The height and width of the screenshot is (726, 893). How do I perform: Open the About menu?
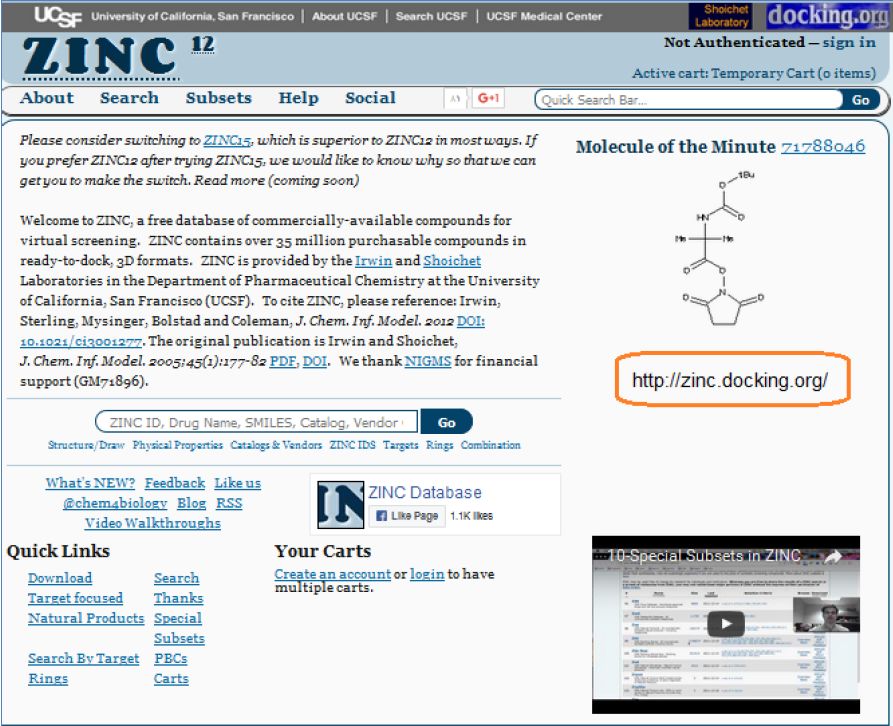pos(47,98)
